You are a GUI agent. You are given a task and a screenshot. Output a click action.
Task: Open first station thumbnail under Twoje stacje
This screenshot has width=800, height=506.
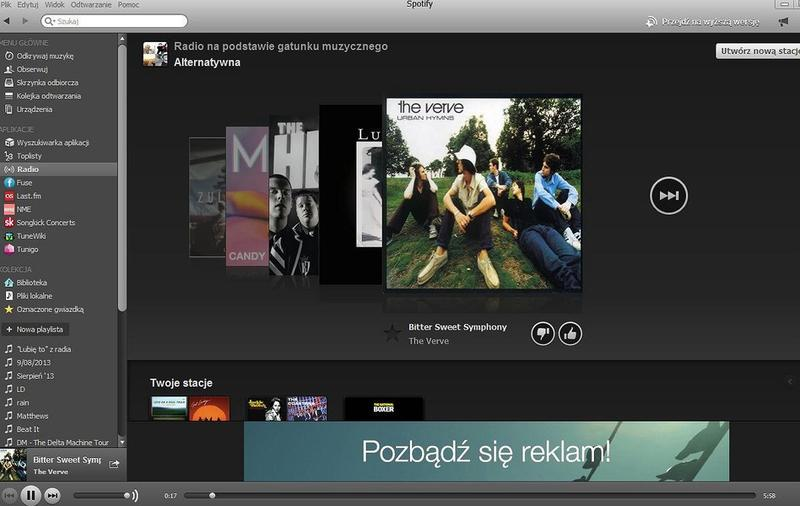pyautogui.click(x=190, y=409)
